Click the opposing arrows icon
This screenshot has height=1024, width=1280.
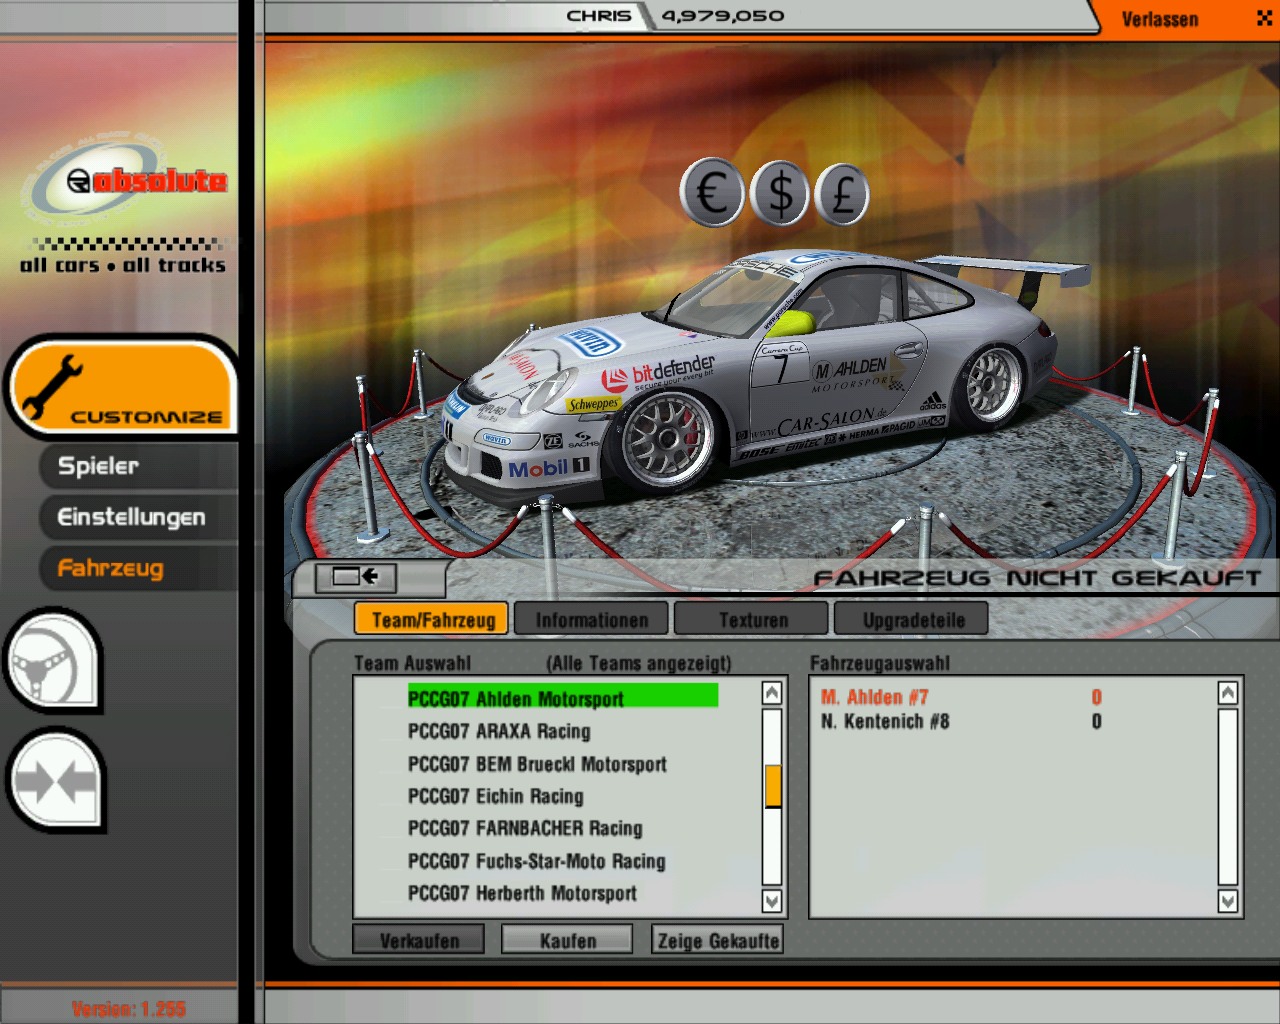point(55,781)
